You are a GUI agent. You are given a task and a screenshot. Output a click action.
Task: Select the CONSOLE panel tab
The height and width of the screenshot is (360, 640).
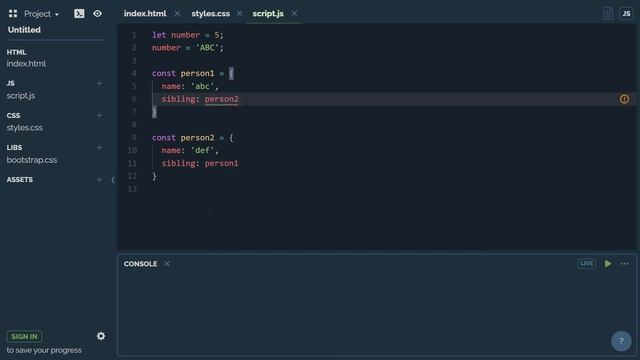140,264
